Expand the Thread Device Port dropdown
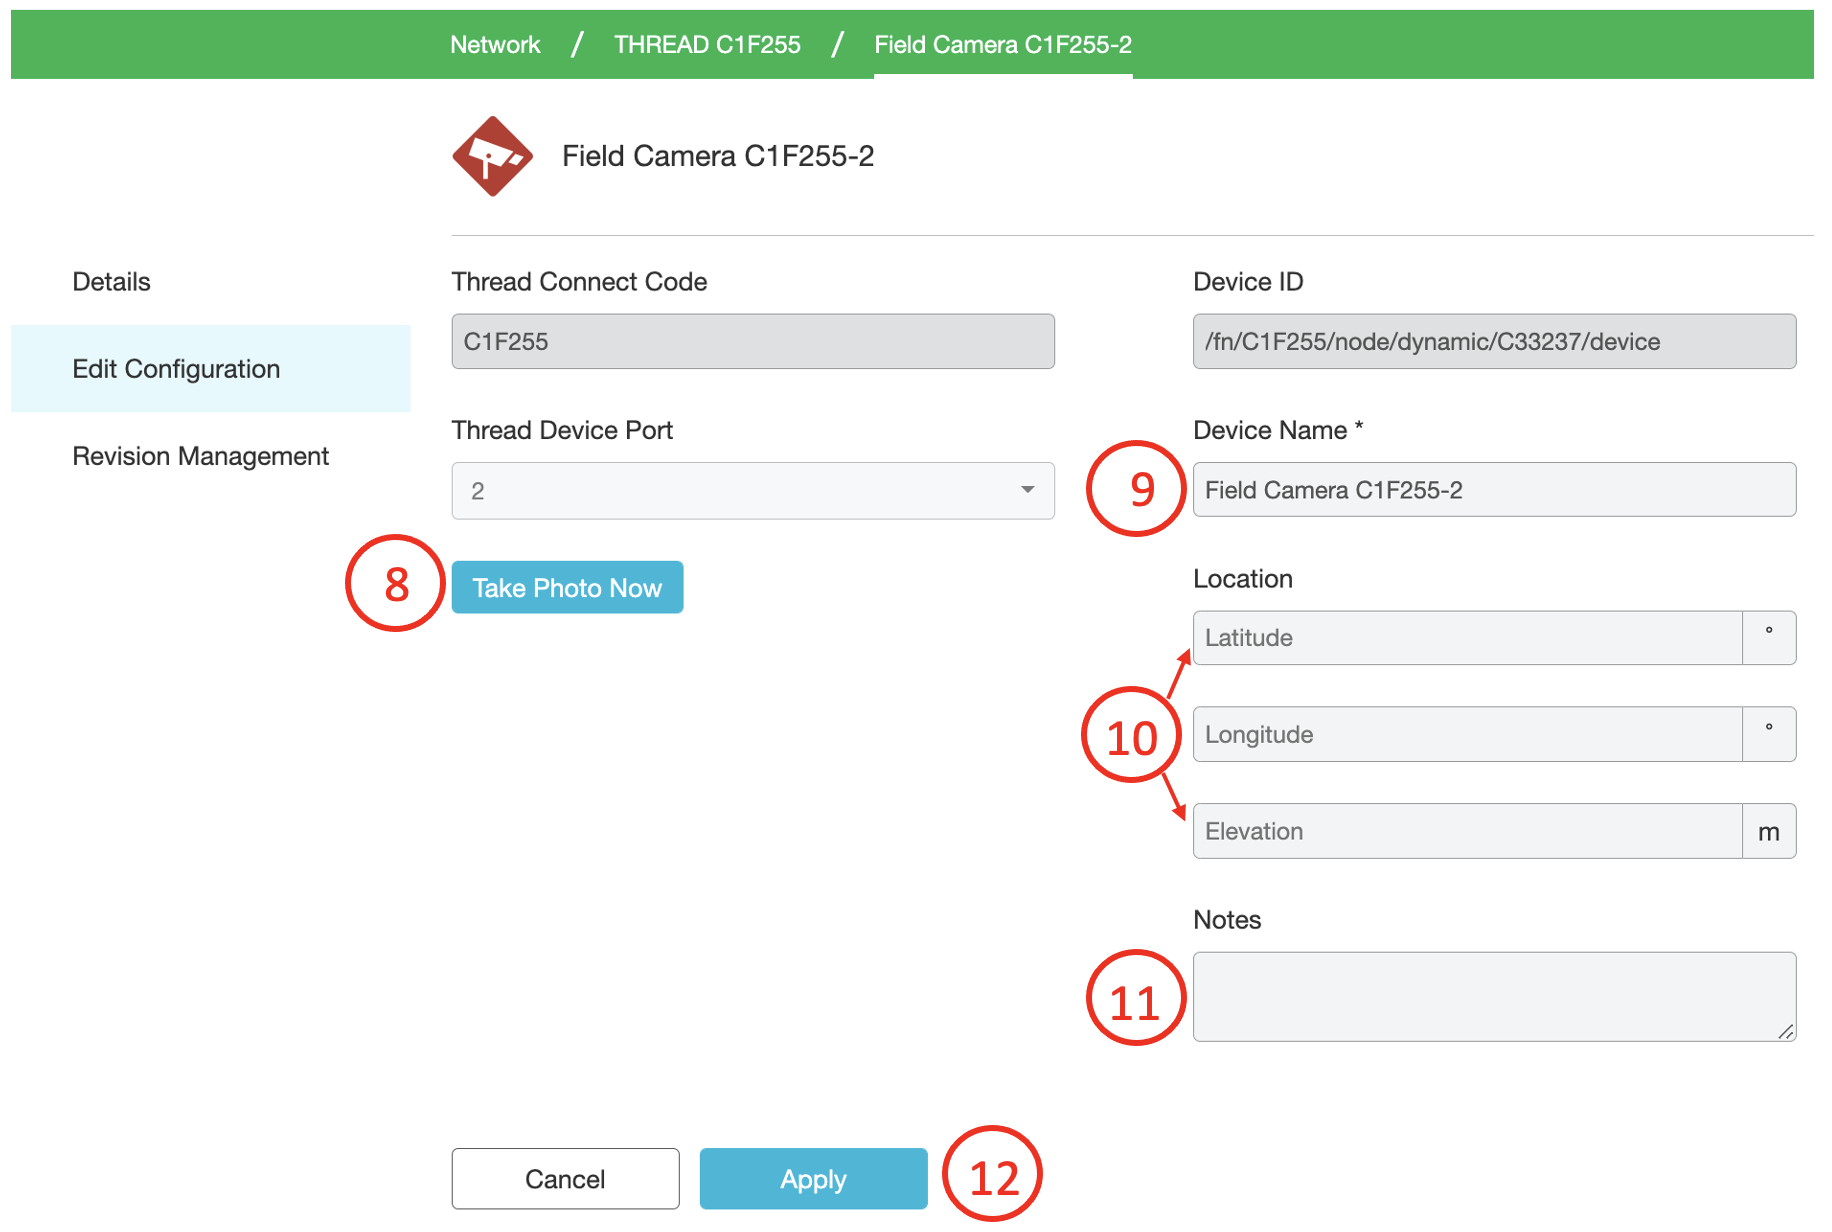Screen dimensions: 1832x1232 [753, 490]
